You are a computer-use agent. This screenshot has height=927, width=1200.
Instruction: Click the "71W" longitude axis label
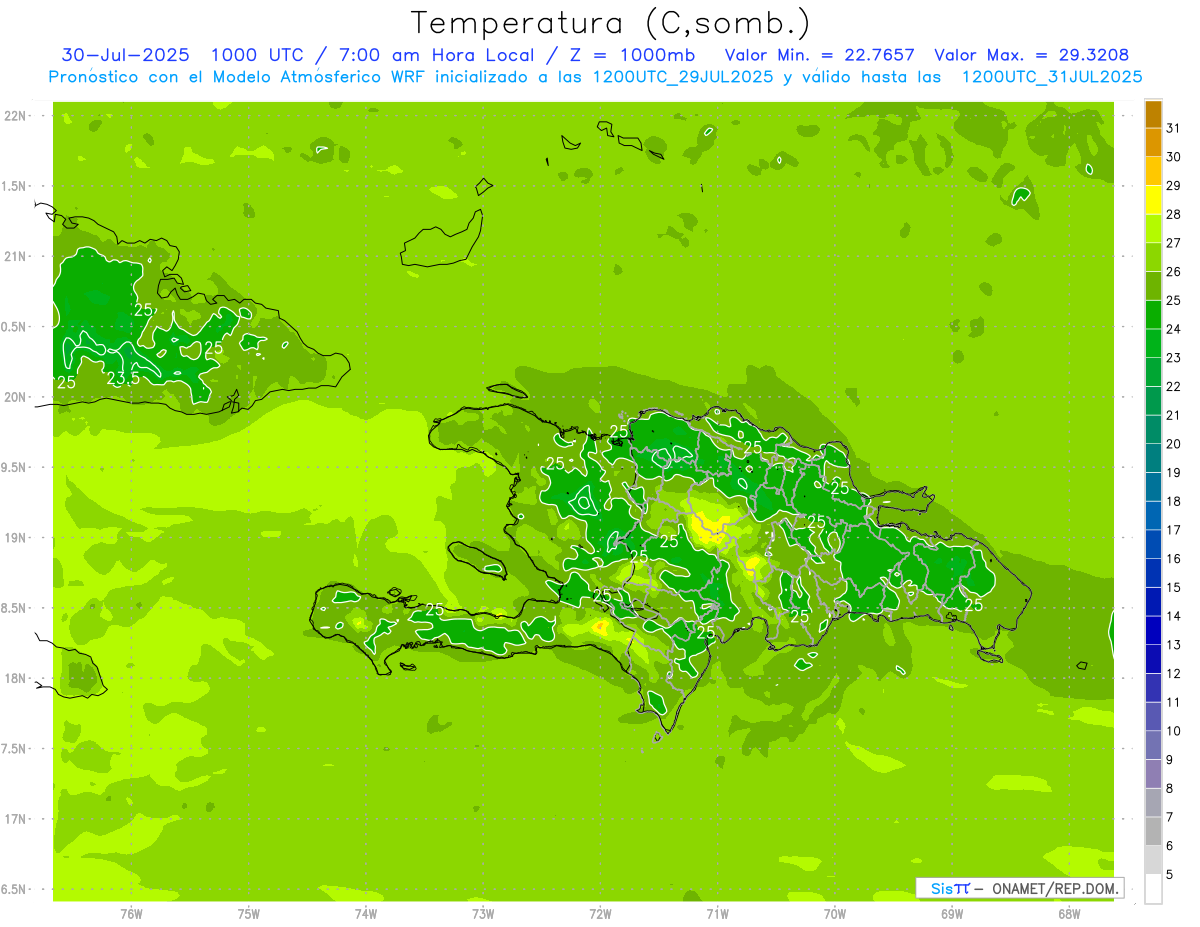[717, 914]
